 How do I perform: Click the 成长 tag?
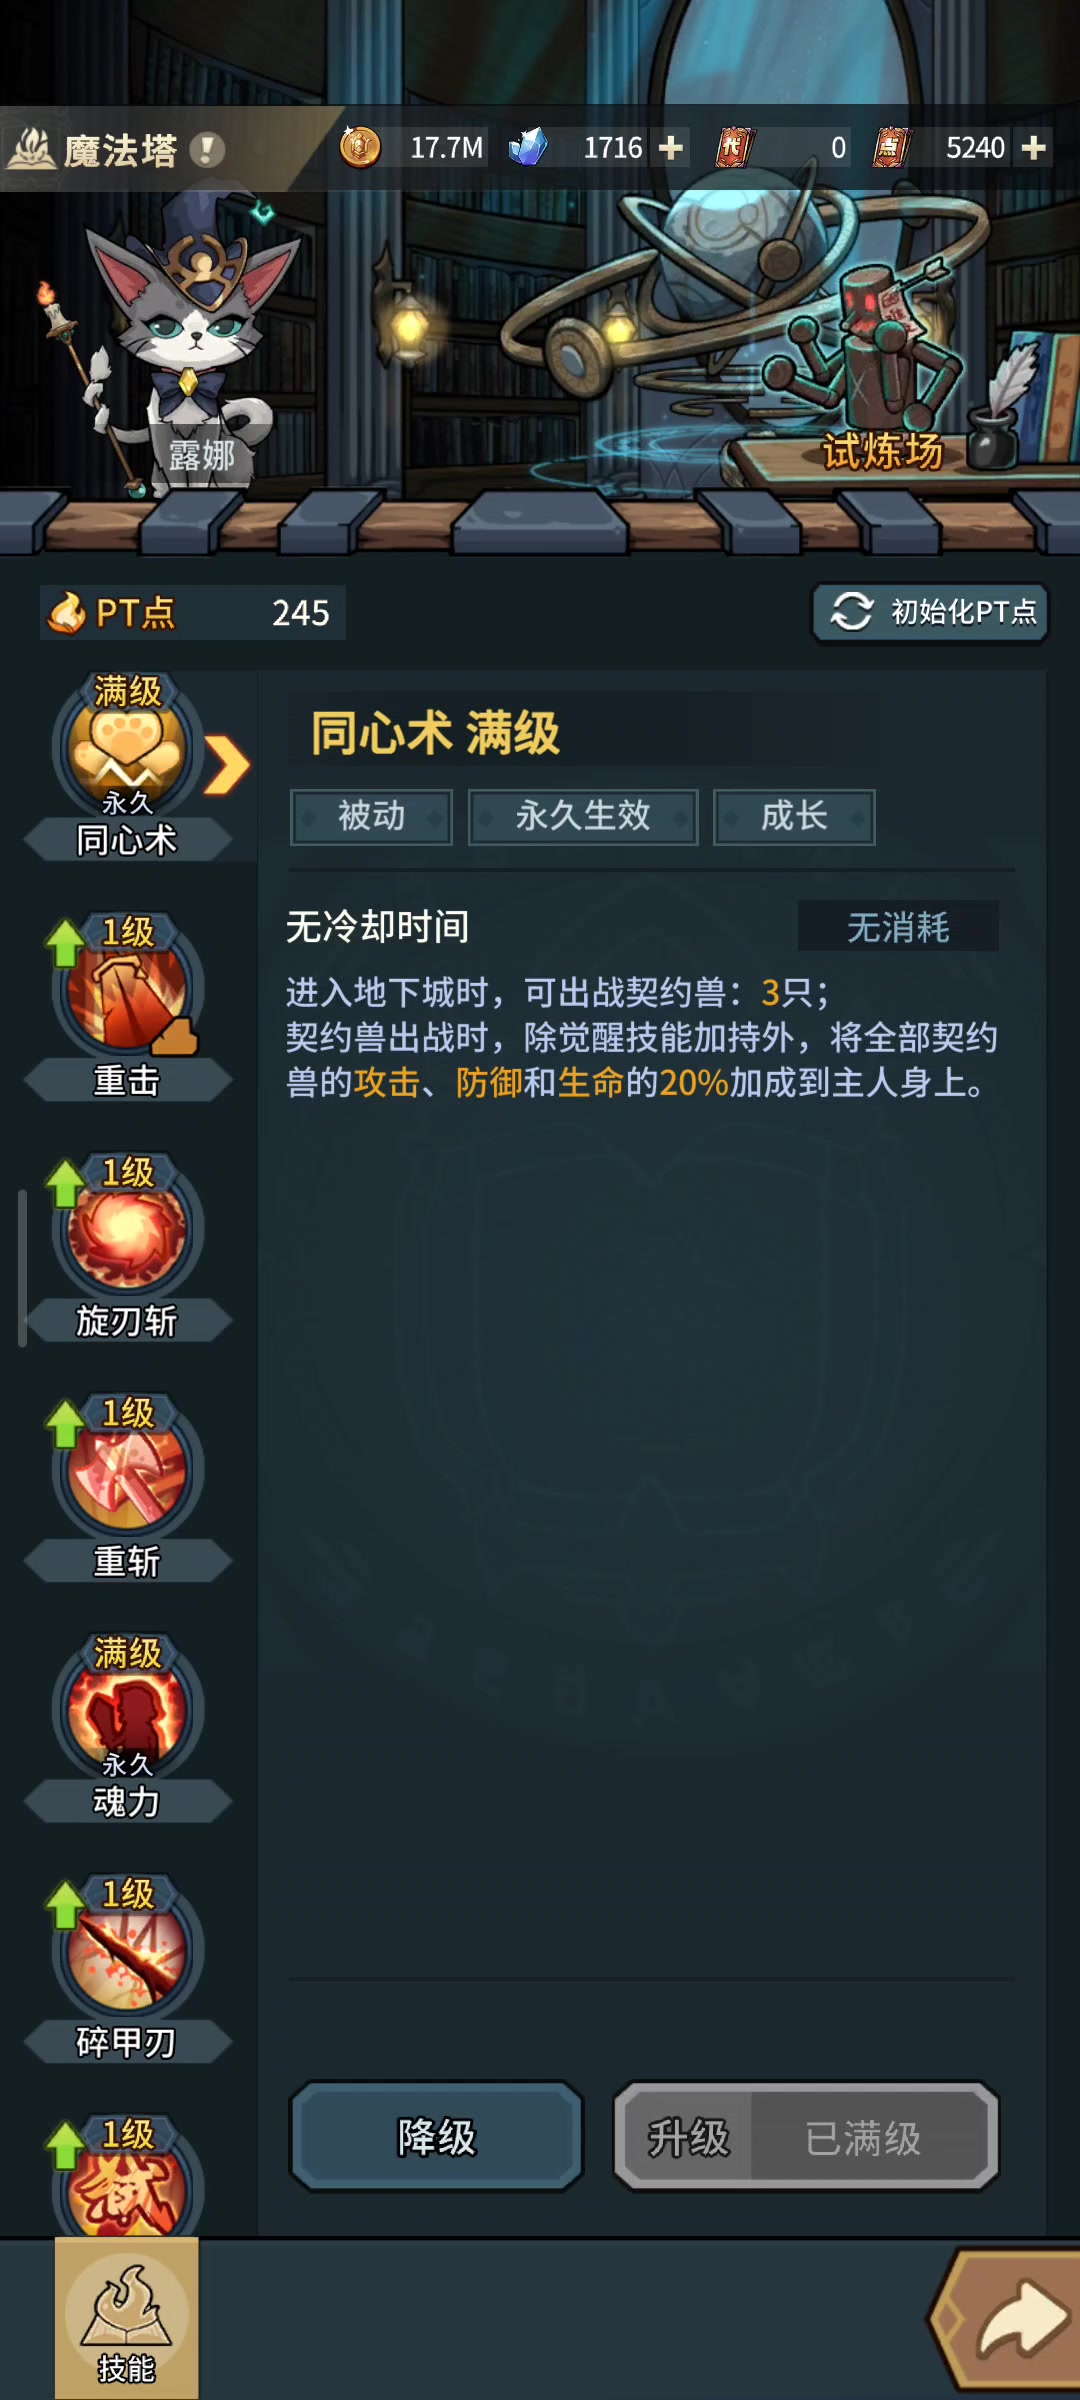click(x=794, y=817)
